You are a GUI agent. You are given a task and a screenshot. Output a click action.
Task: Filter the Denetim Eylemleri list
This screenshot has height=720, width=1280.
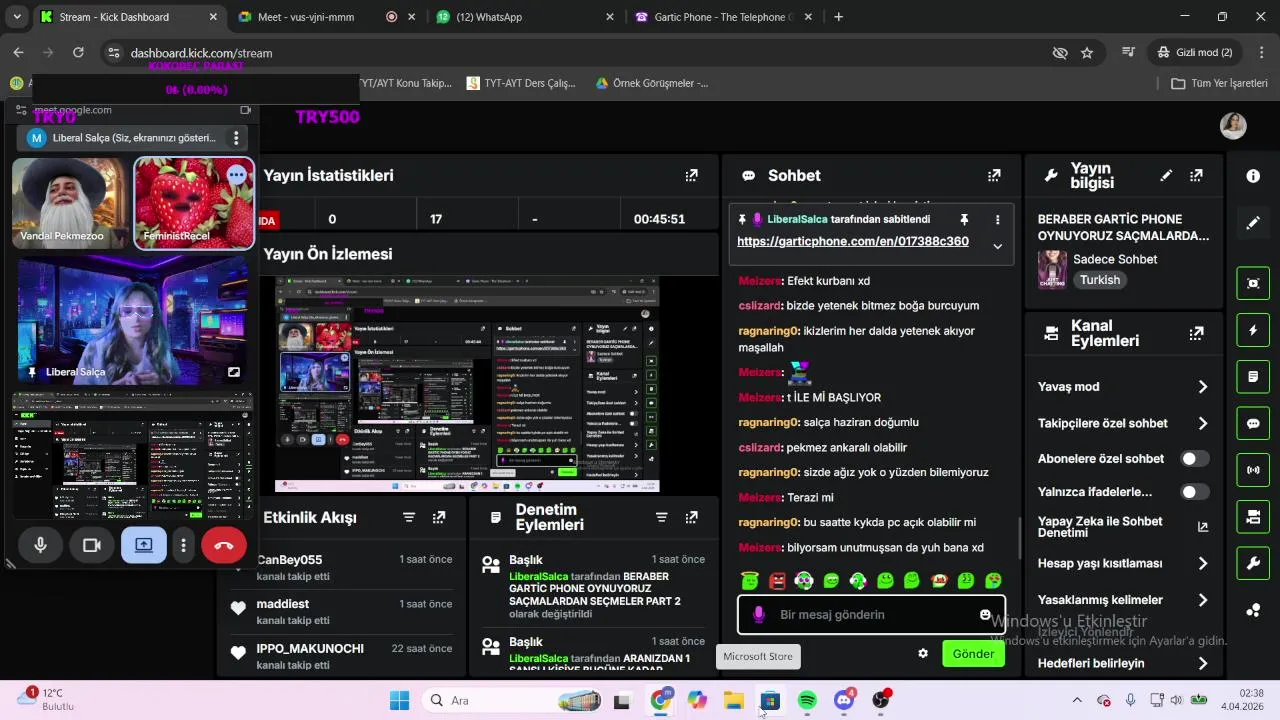661,517
